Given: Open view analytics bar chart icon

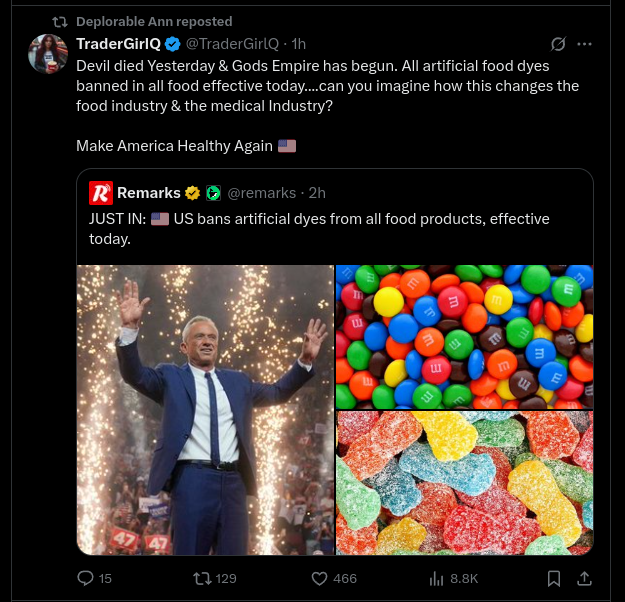Looking at the screenshot, I should coord(436,578).
